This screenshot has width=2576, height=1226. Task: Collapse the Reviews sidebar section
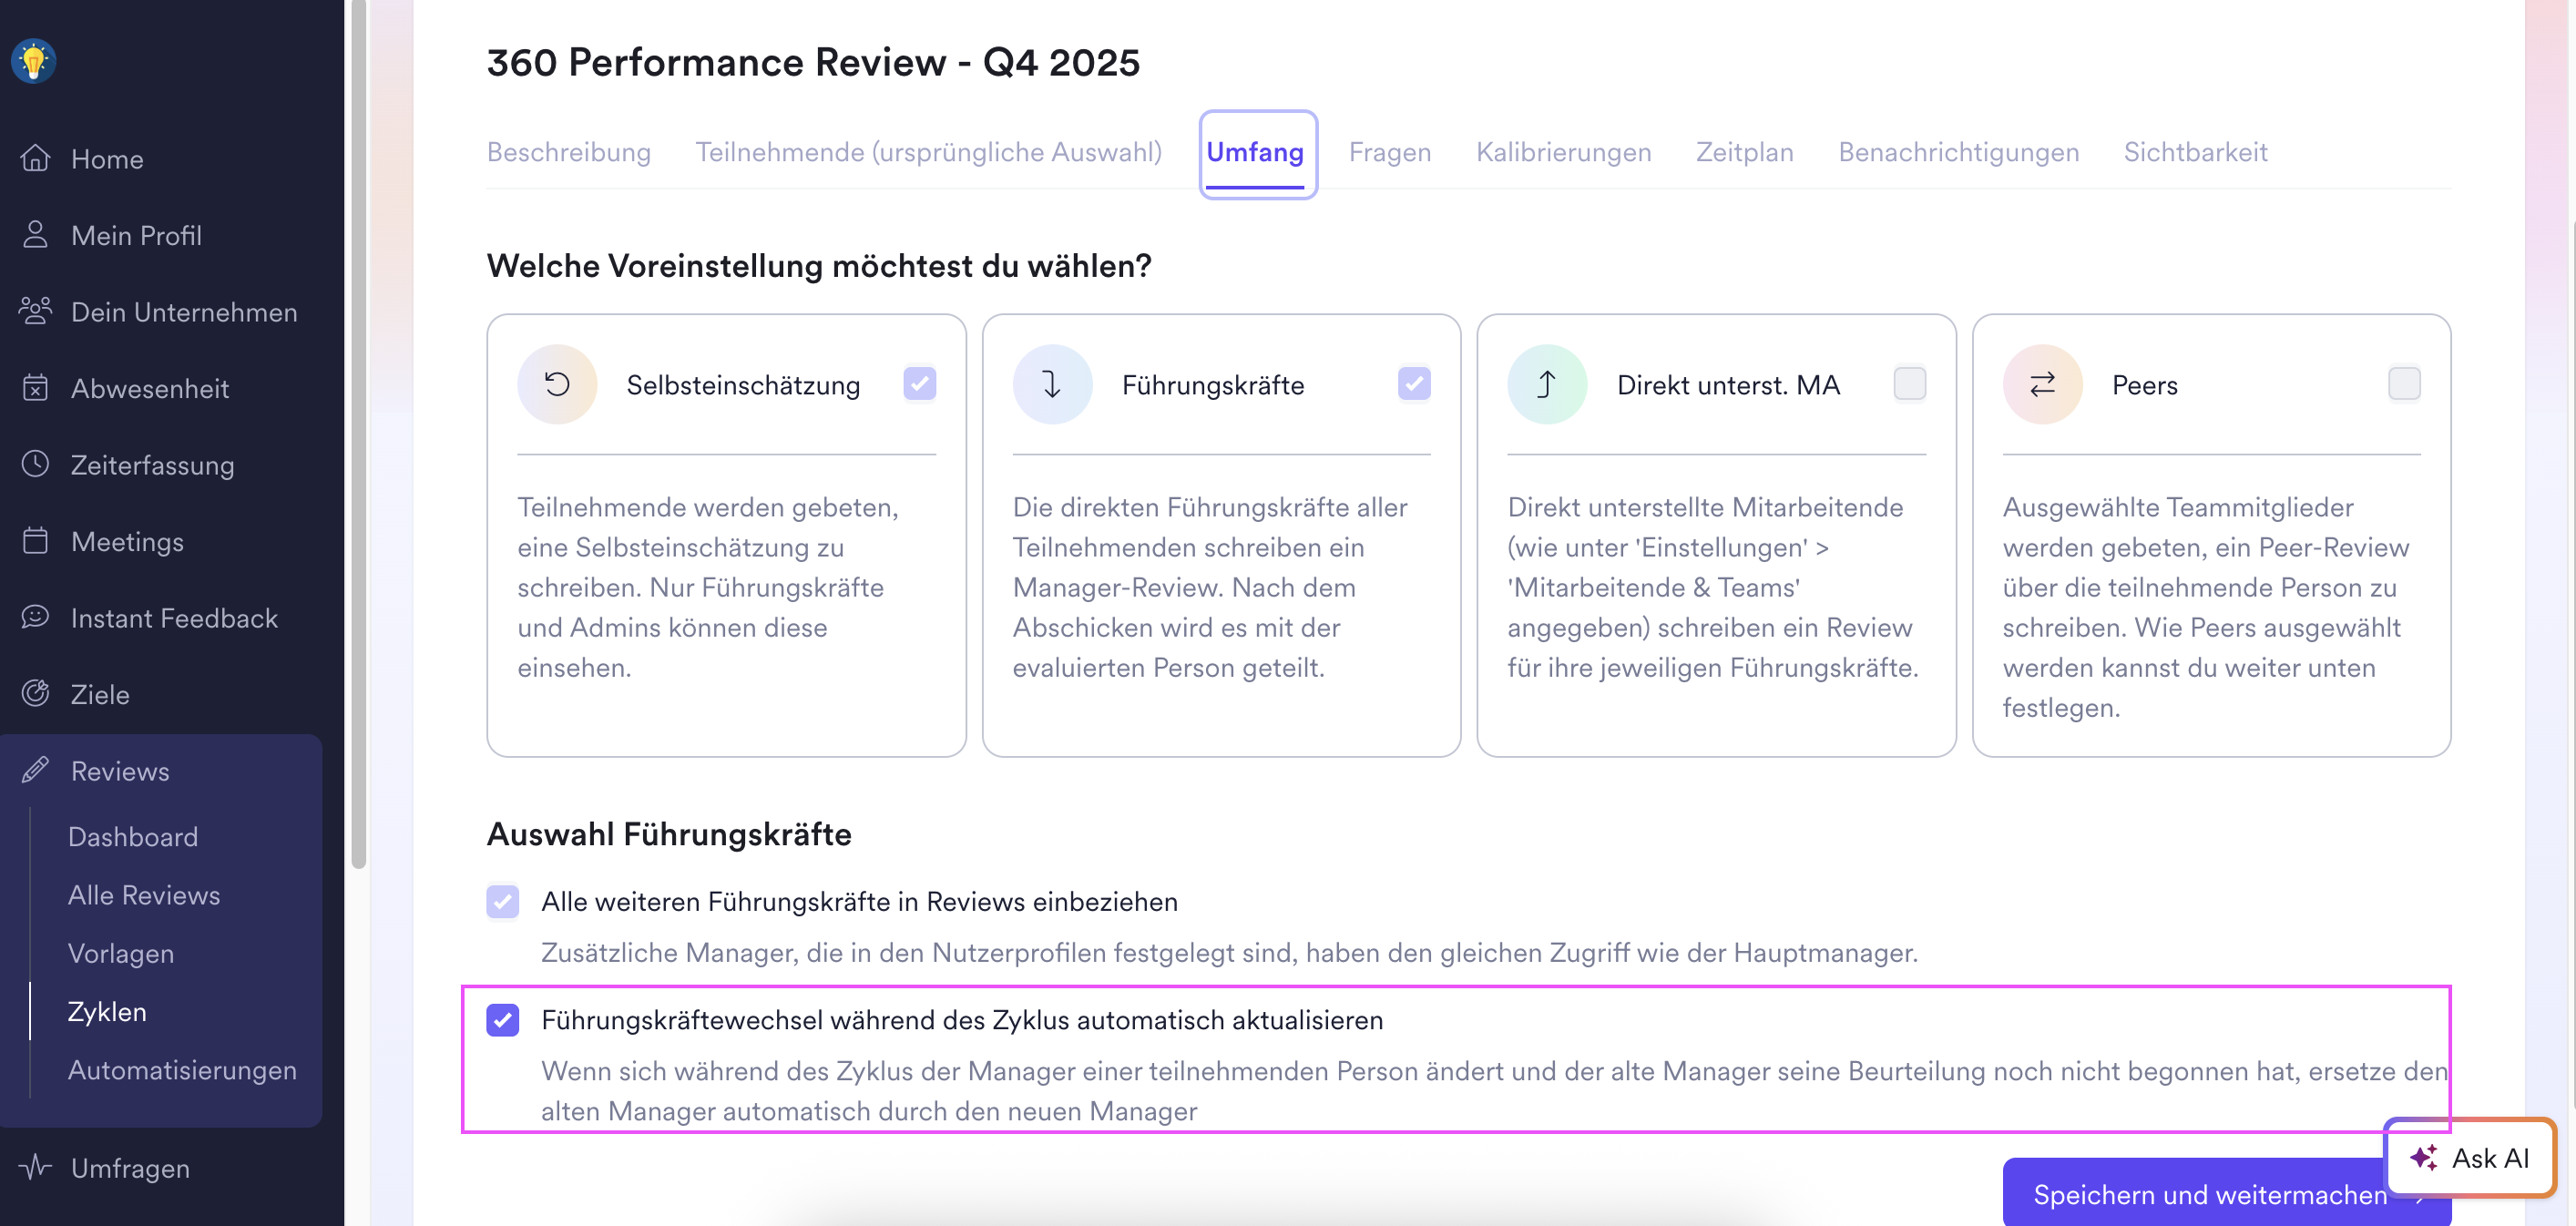pyautogui.click(x=120, y=771)
